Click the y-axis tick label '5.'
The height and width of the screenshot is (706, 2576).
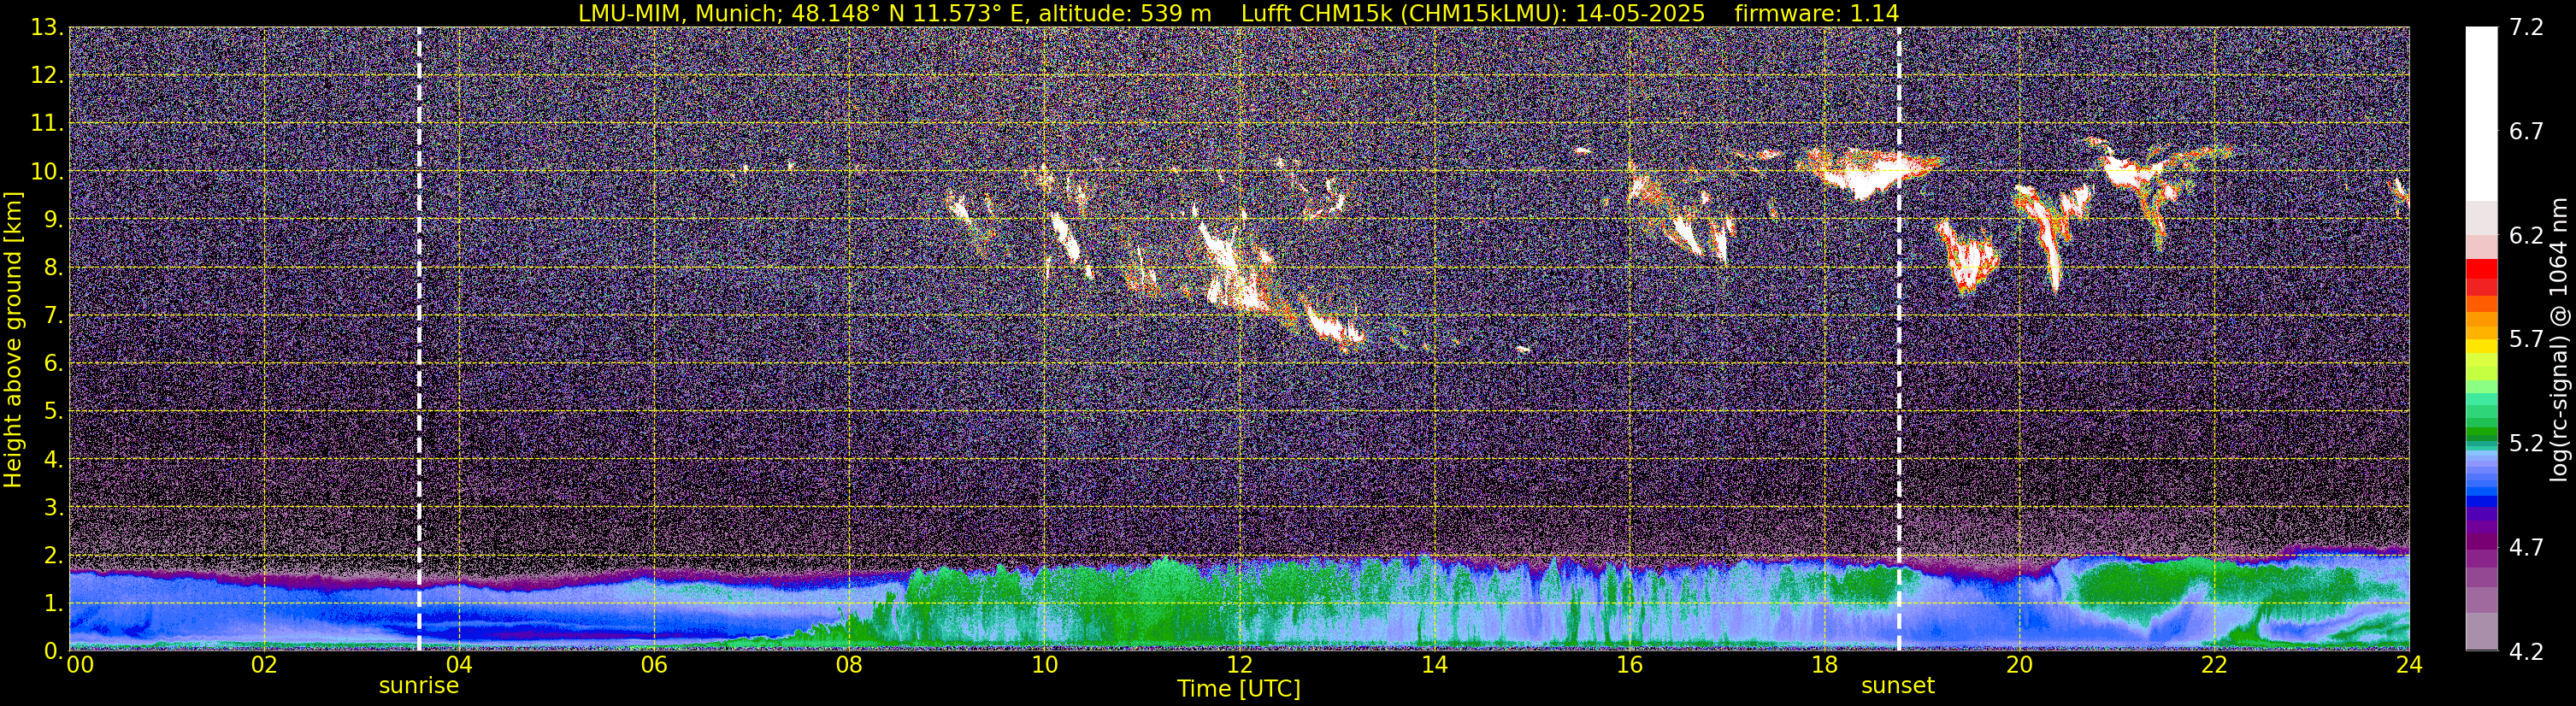click(x=54, y=412)
